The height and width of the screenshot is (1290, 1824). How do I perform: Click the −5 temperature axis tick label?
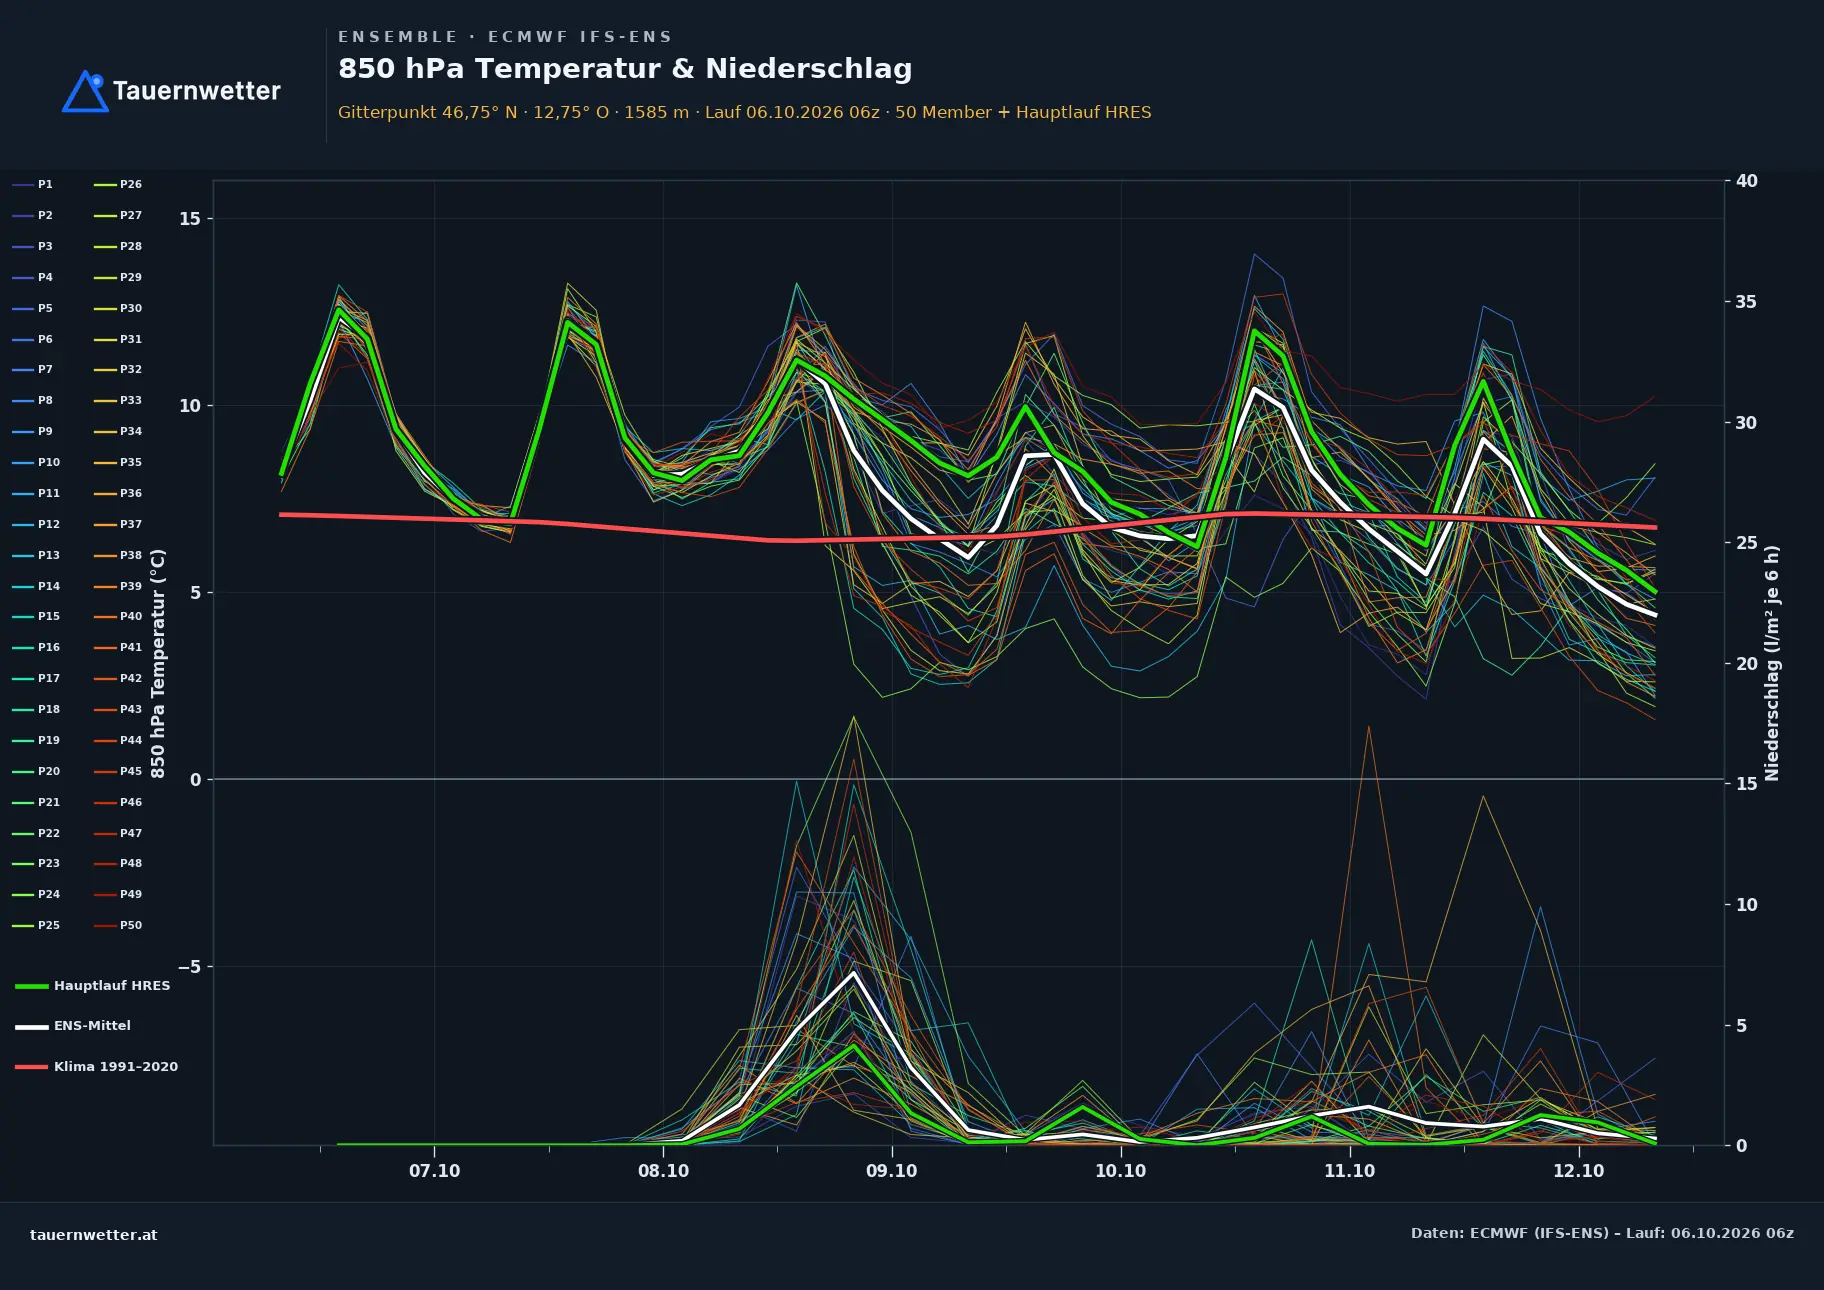(x=189, y=967)
